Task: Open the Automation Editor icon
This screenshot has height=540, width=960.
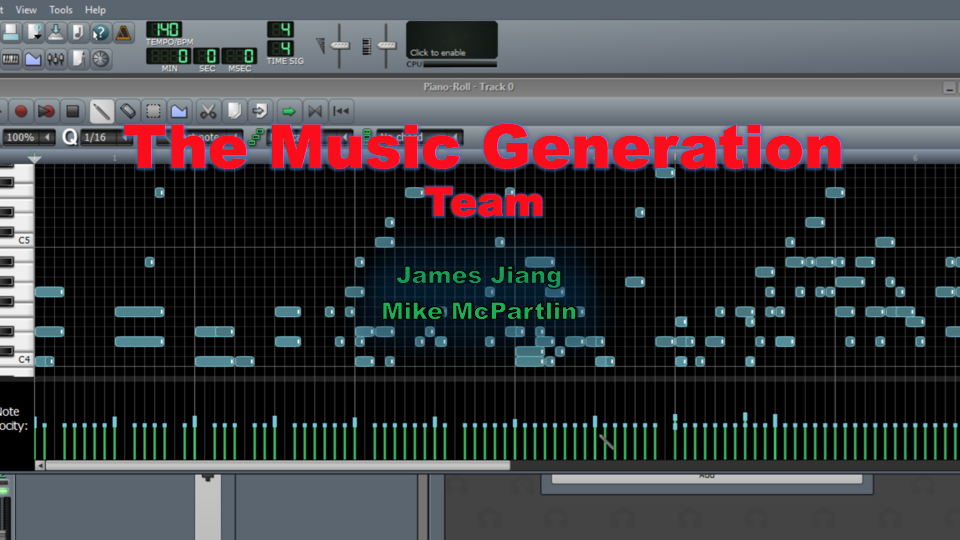Action: click(33, 59)
